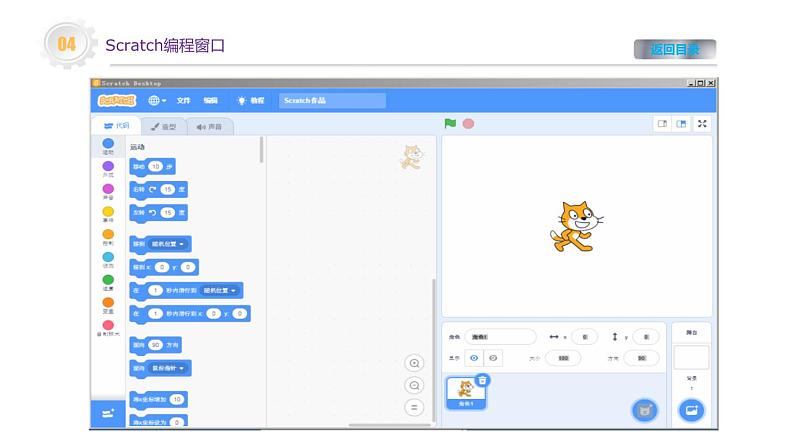Click the choose a sprite cat button
Viewport: 794px width, 447px height.
click(645, 410)
